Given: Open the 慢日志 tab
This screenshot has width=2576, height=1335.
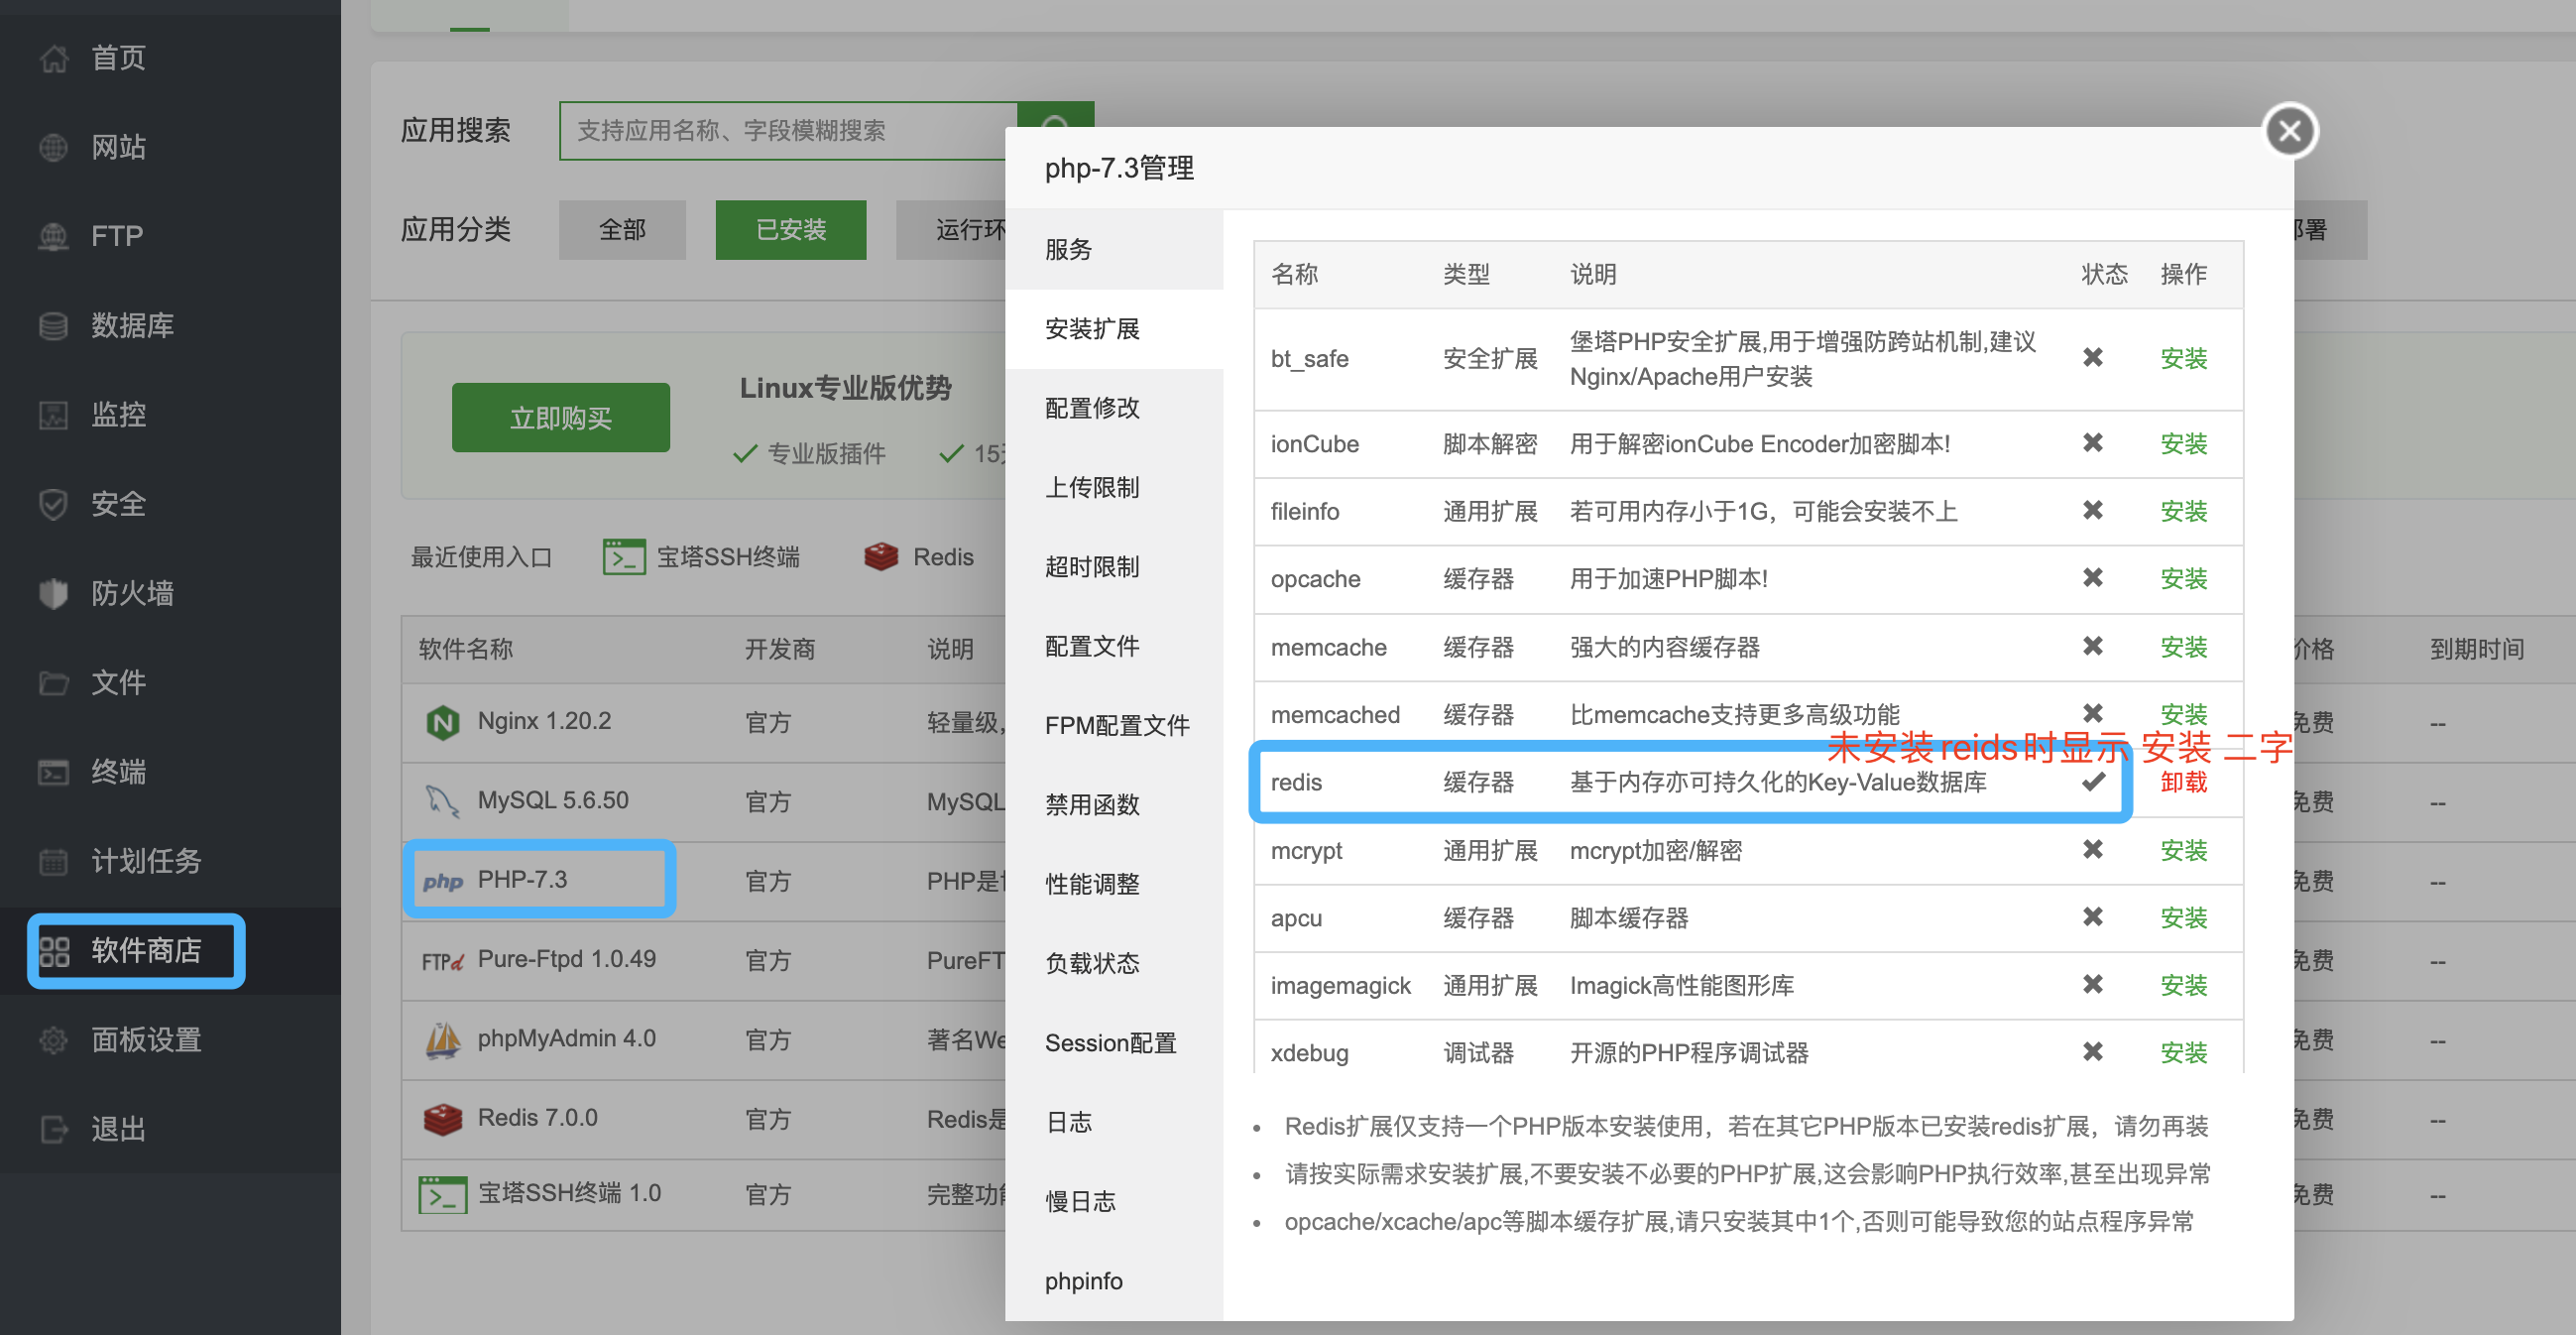Looking at the screenshot, I should (1114, 1202).
